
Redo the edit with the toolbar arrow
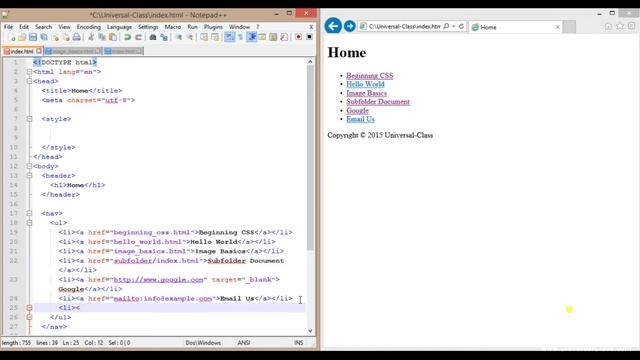(x=138, y=37)
